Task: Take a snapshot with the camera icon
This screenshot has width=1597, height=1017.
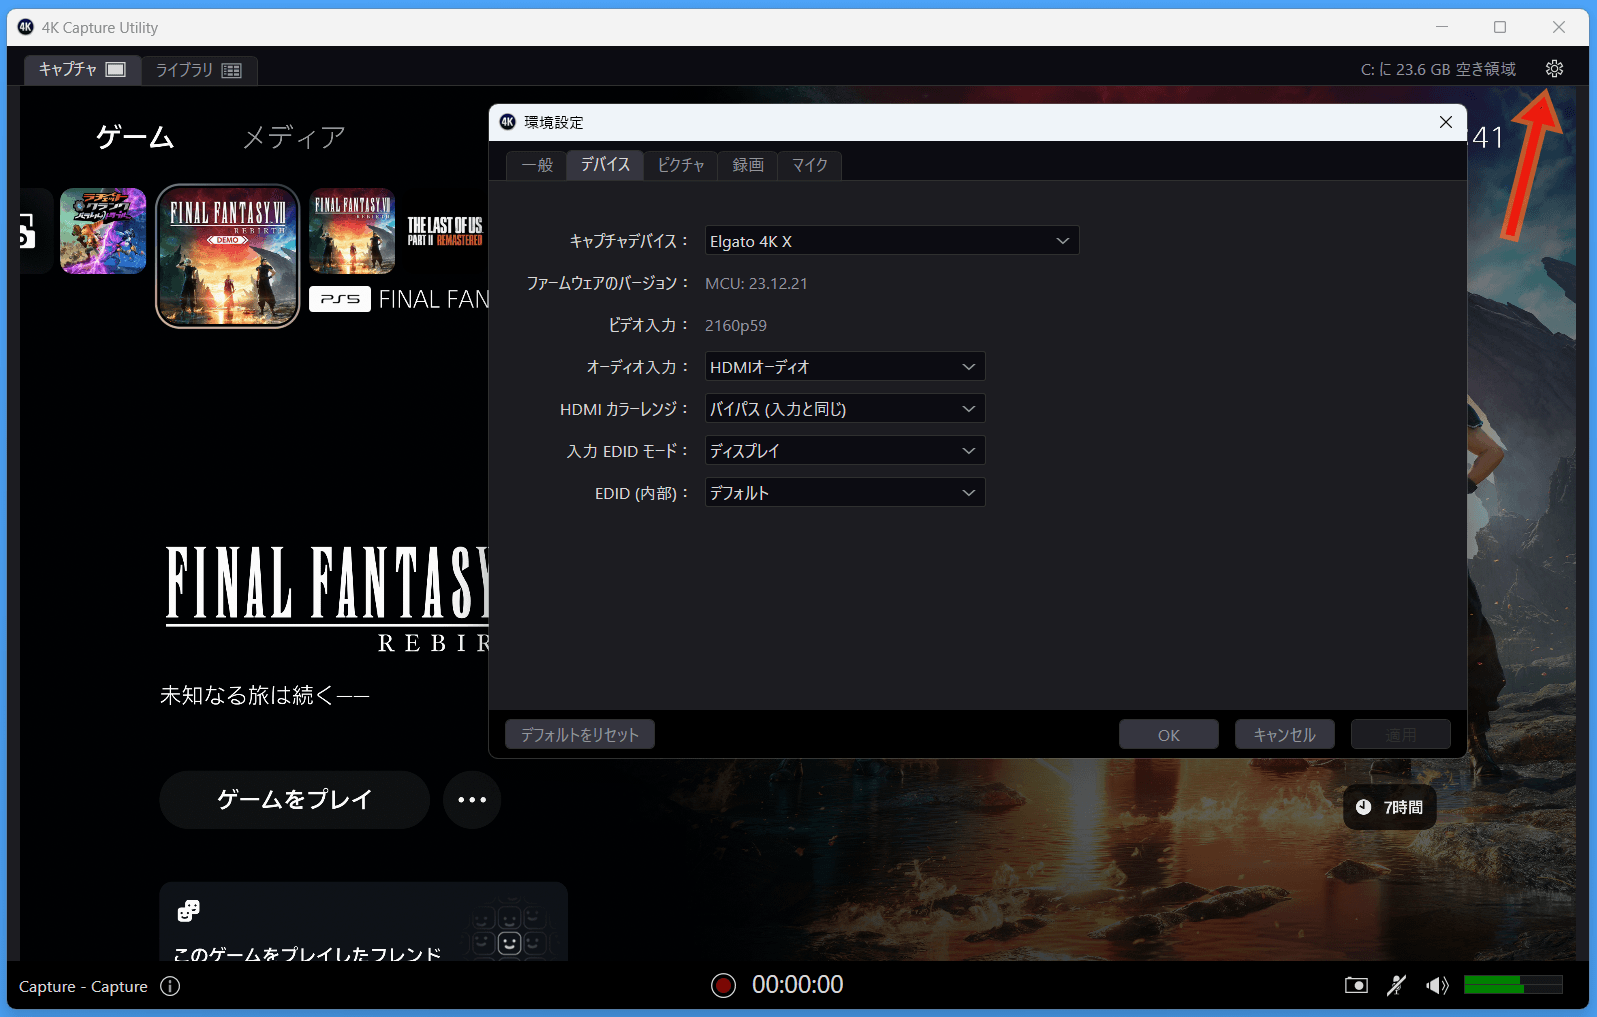Action: click(x=1356, y=986)
